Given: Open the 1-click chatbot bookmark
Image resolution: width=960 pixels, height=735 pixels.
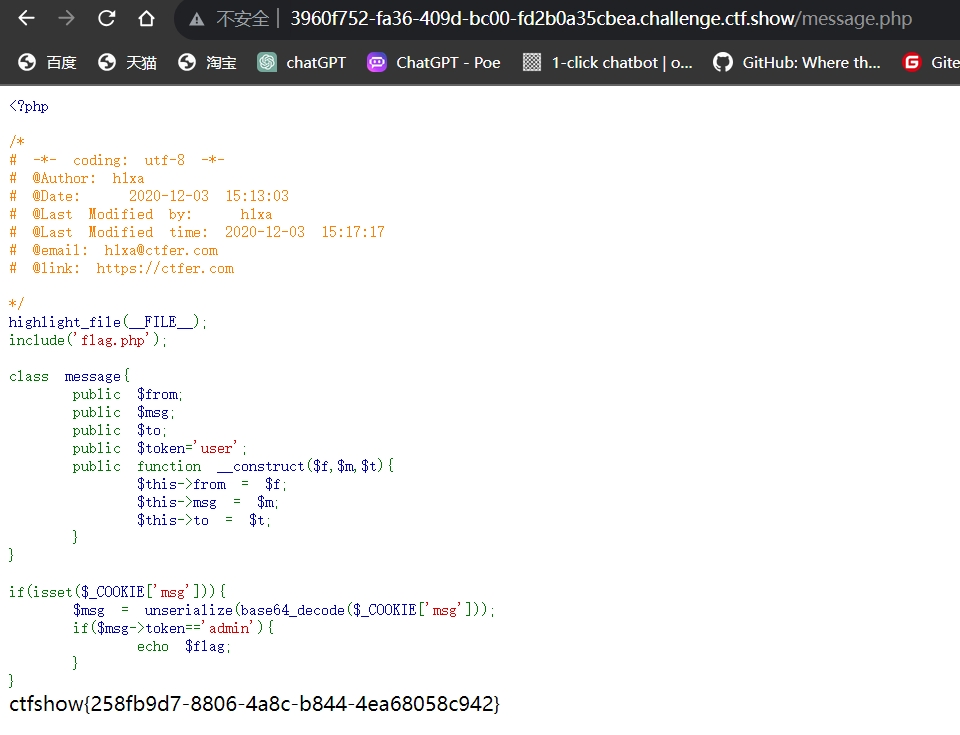Looking at the screenshot, I should coord(607,62).
